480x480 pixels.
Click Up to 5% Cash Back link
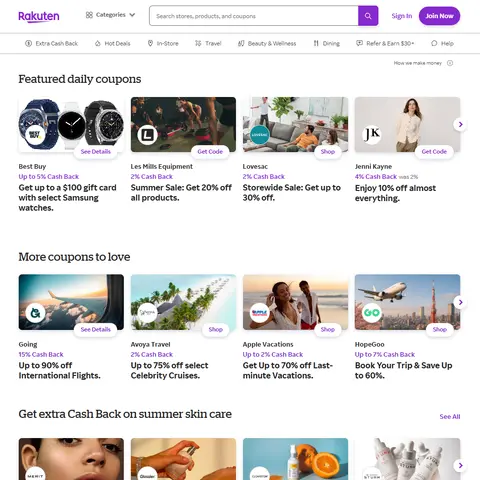(49, 177)
